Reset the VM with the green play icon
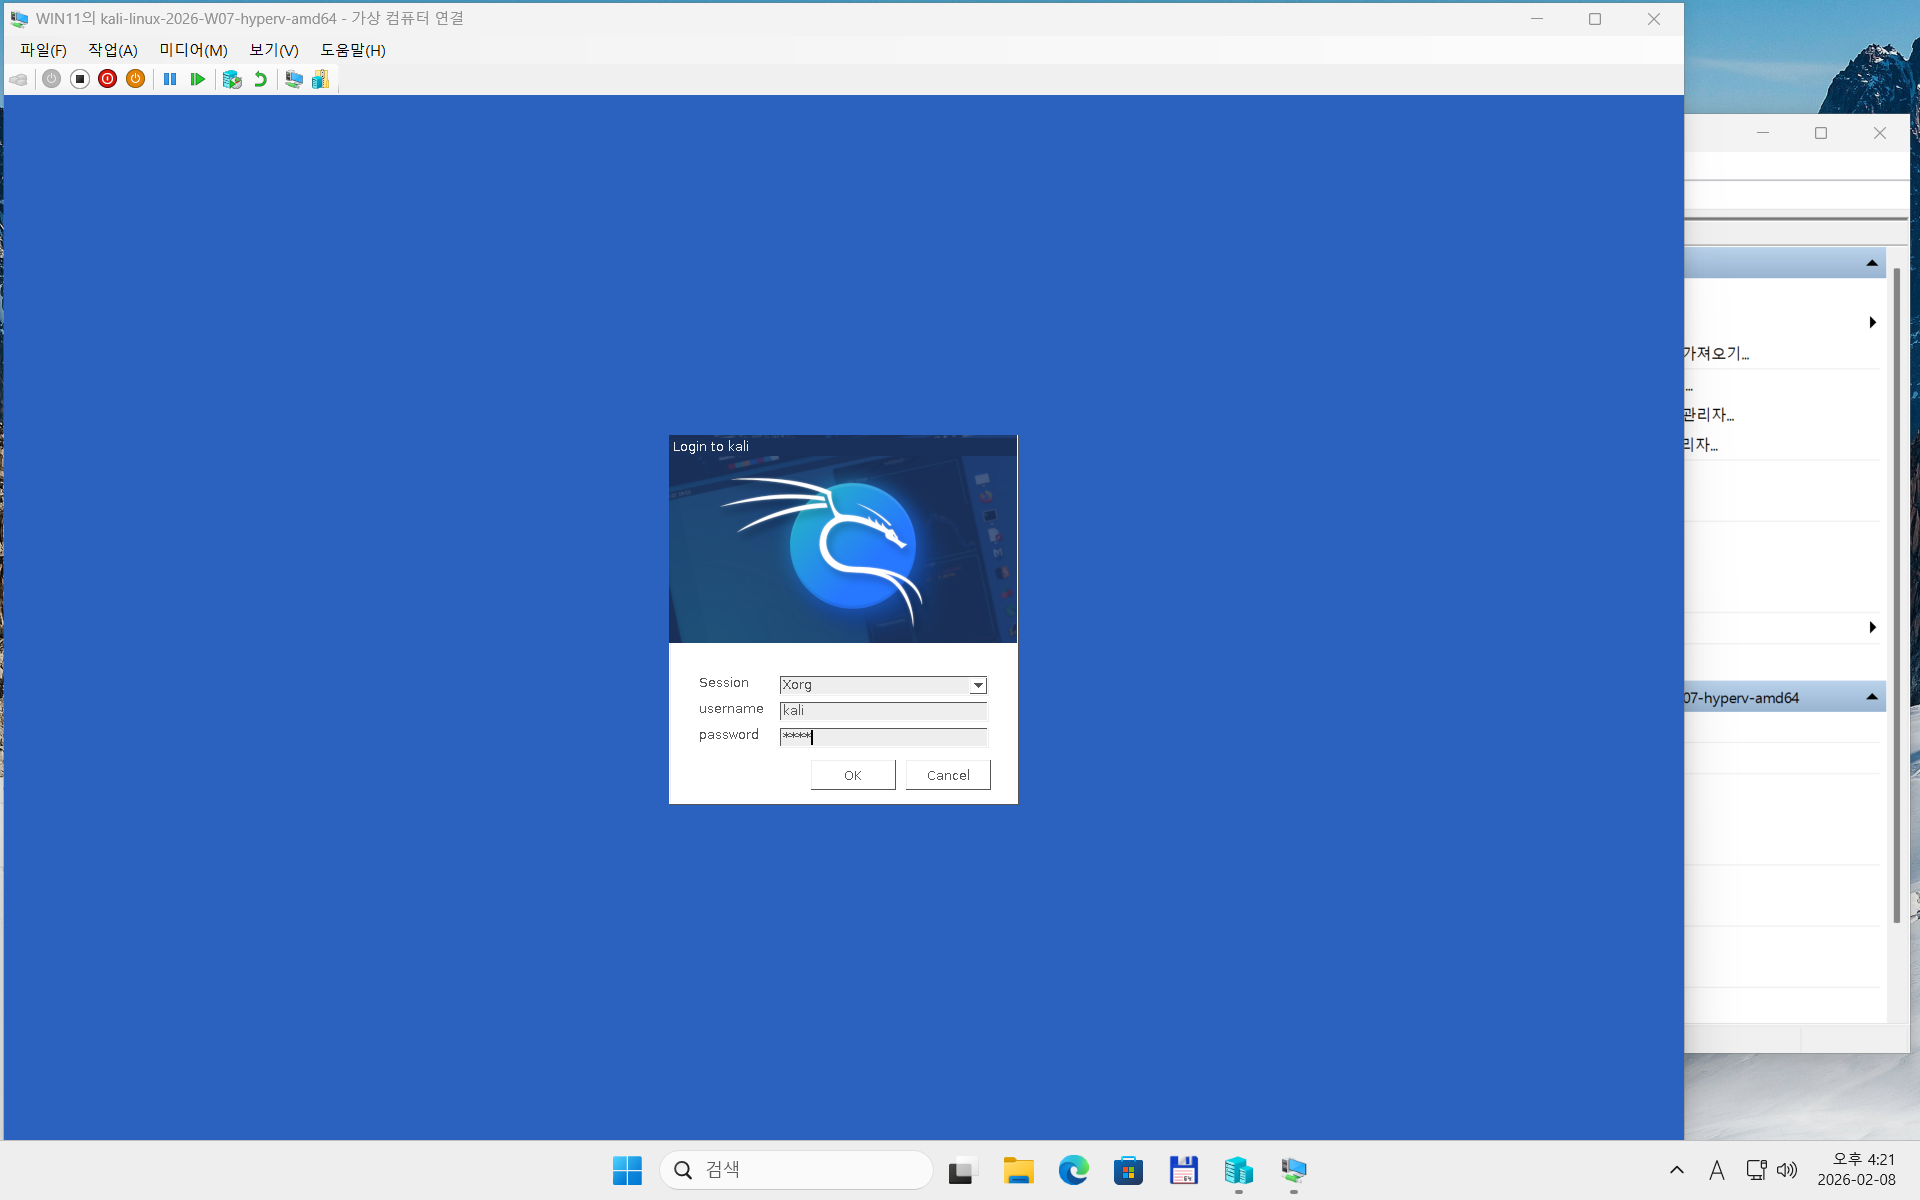The height and width of the screenshot is (1200, 1920). (x=198, y=79)
